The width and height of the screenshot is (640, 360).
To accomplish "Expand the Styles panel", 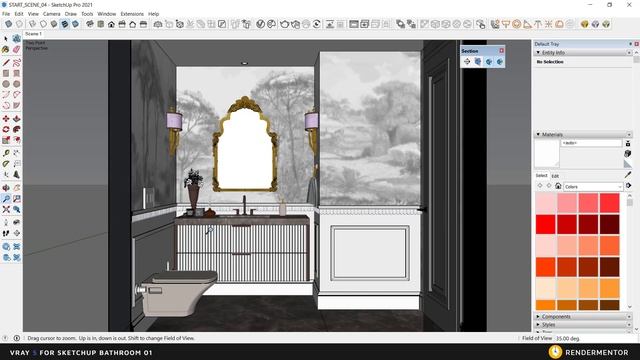I will click(538, 324).
